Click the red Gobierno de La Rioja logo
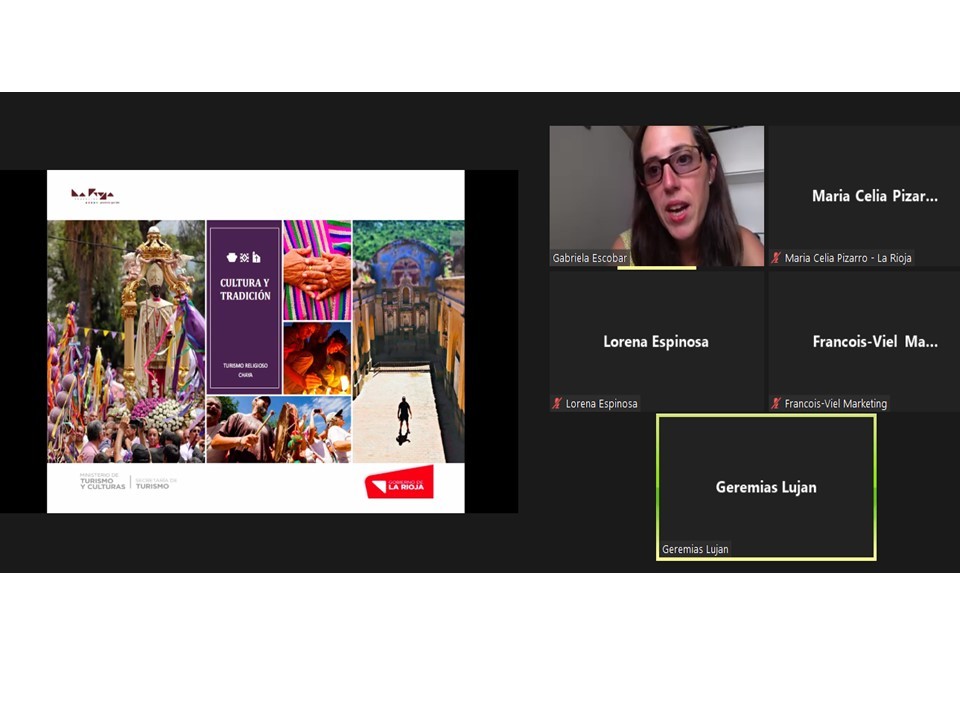 point(399,483)
